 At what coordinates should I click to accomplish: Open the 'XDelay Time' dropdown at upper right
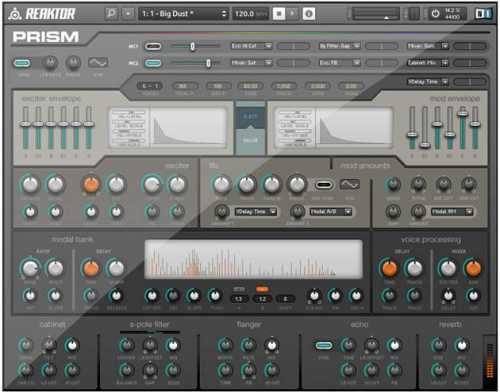tap(428, 82)
